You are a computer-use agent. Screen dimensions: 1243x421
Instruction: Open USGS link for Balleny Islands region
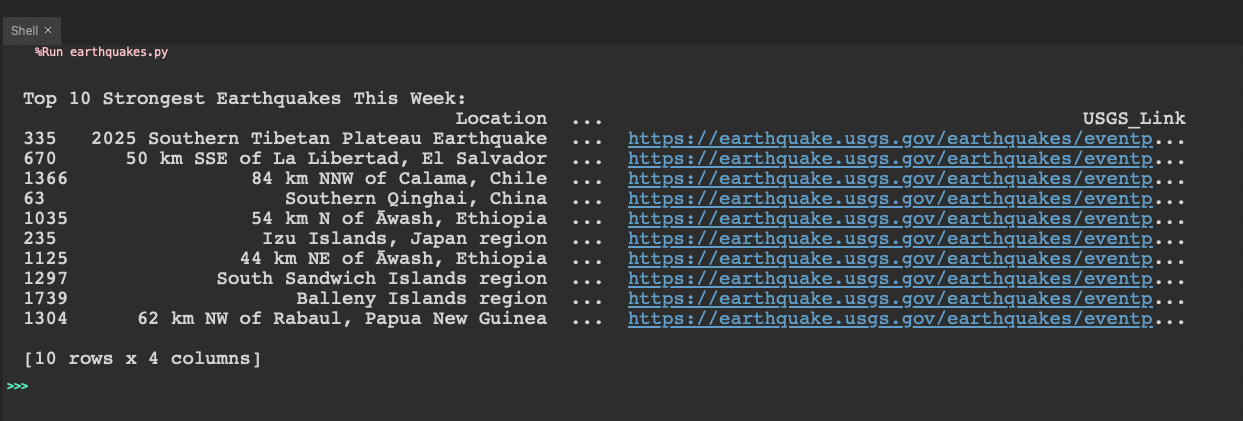click(890, 298)
